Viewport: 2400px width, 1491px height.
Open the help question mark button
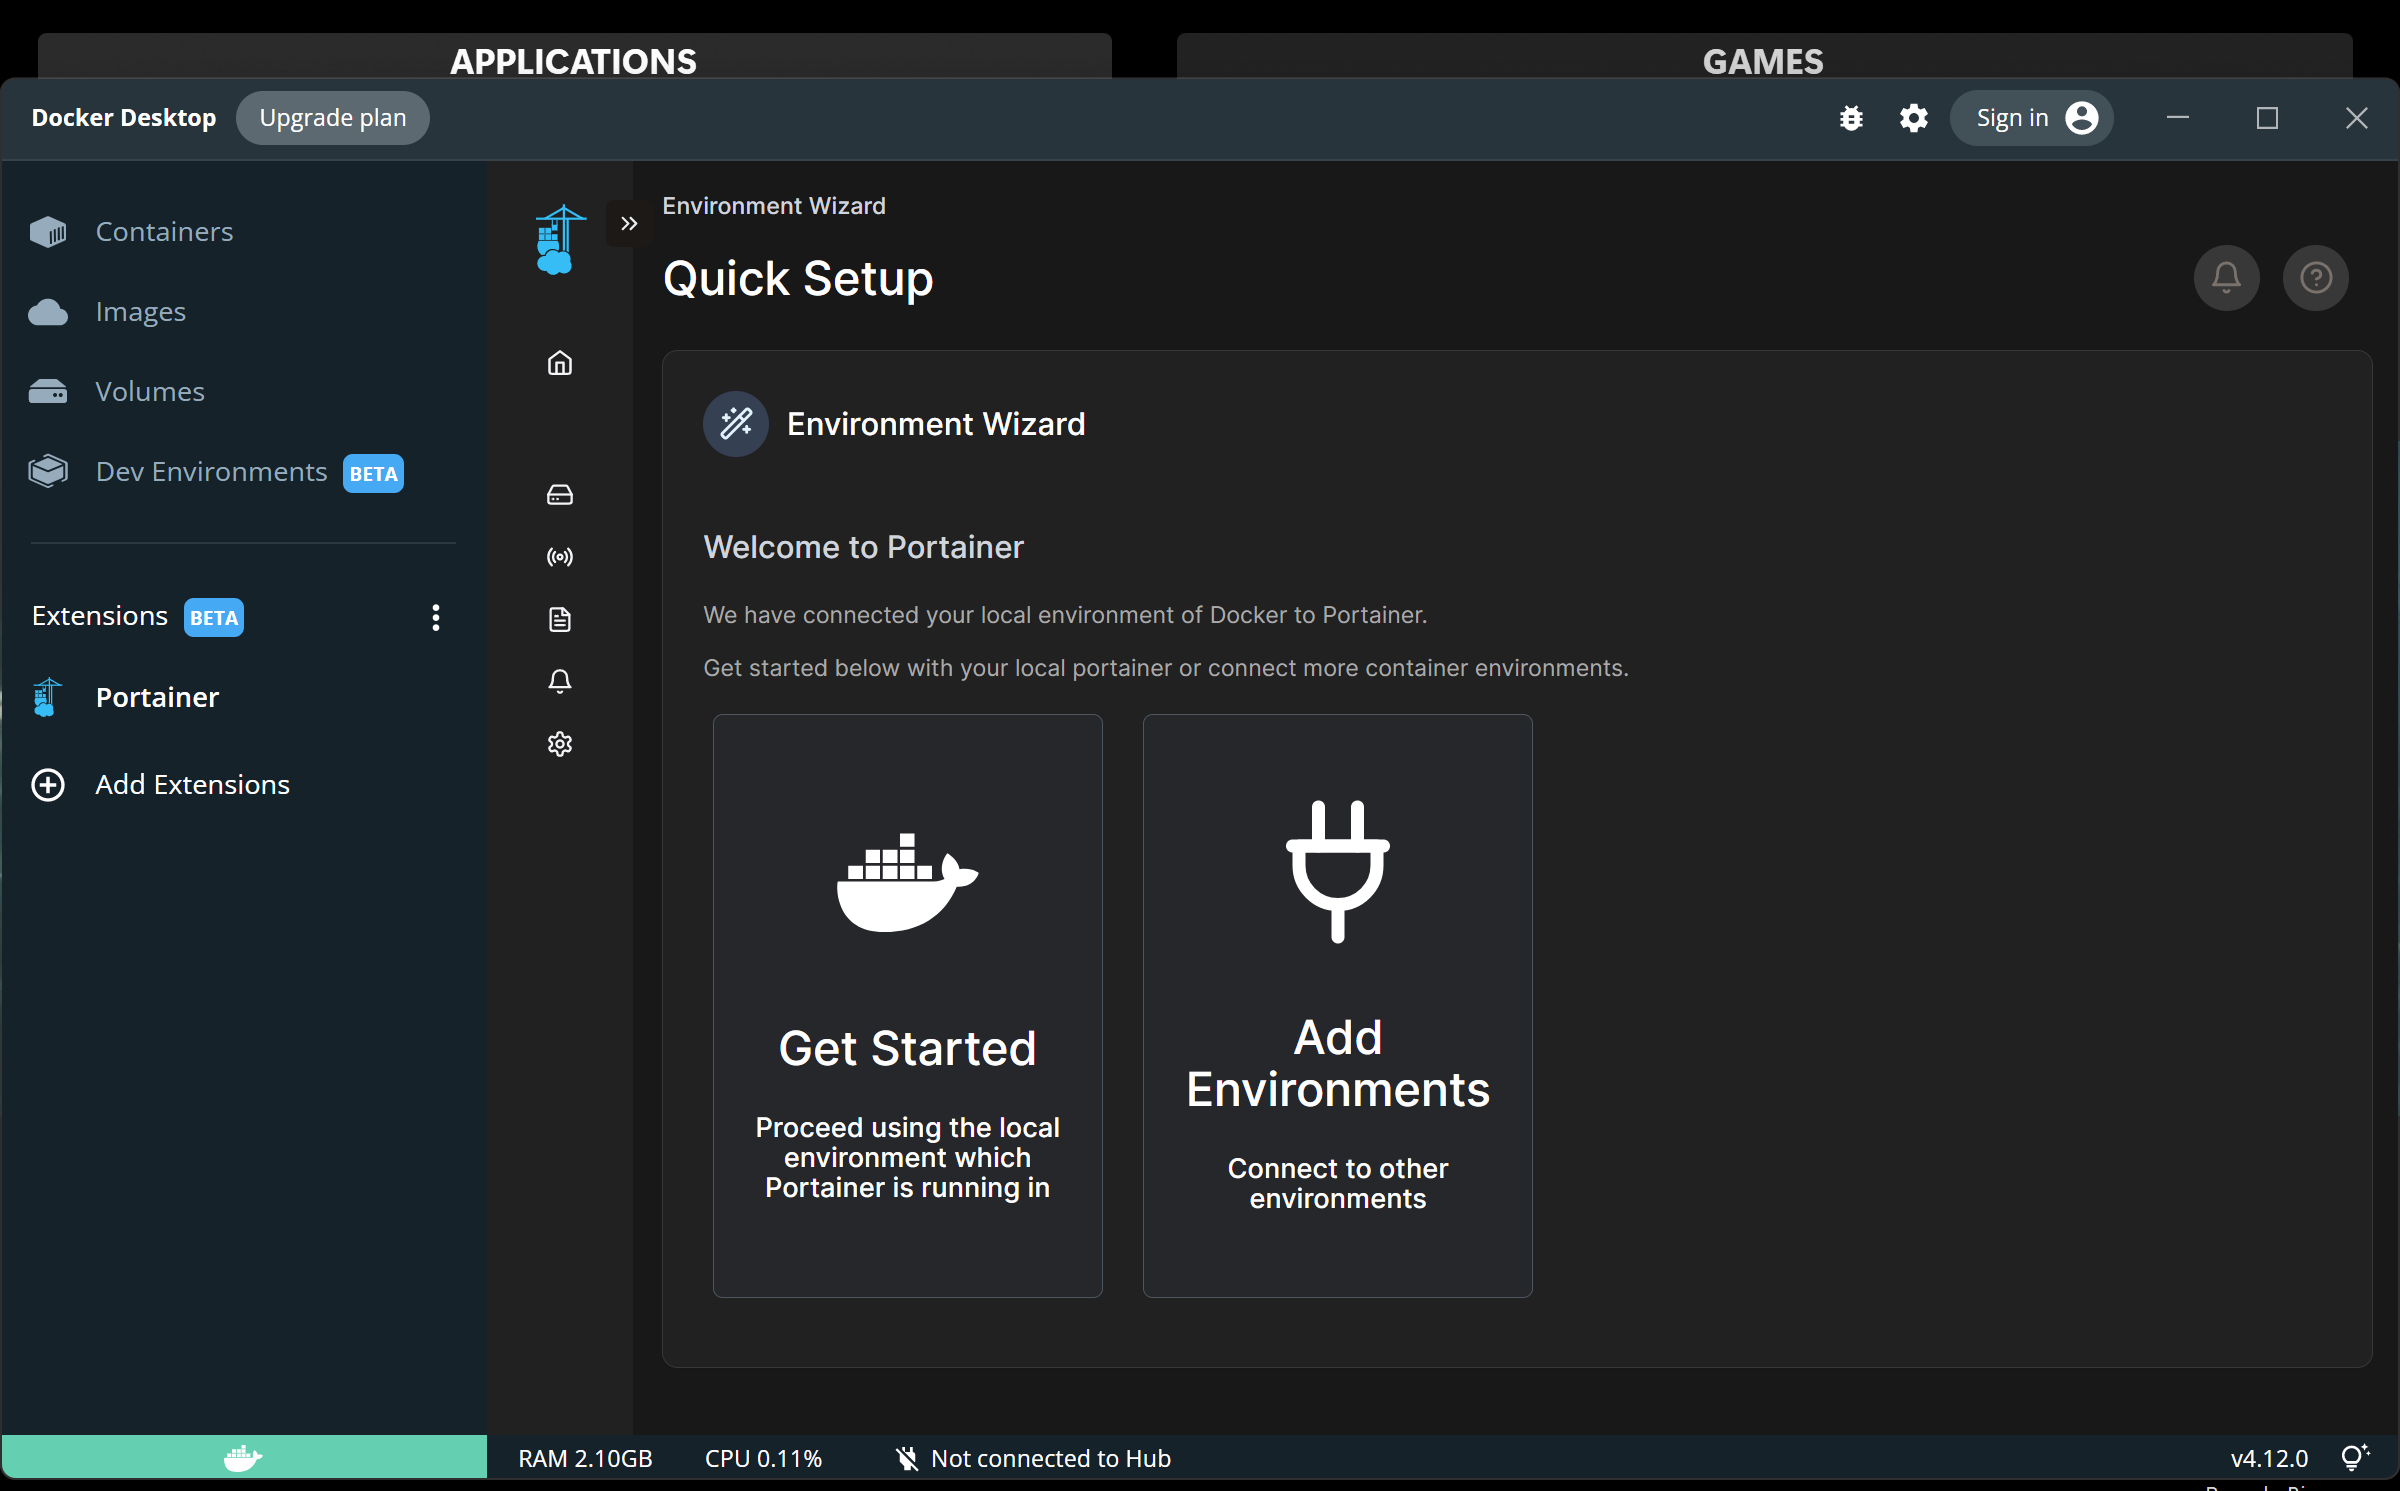(2315, 277)
